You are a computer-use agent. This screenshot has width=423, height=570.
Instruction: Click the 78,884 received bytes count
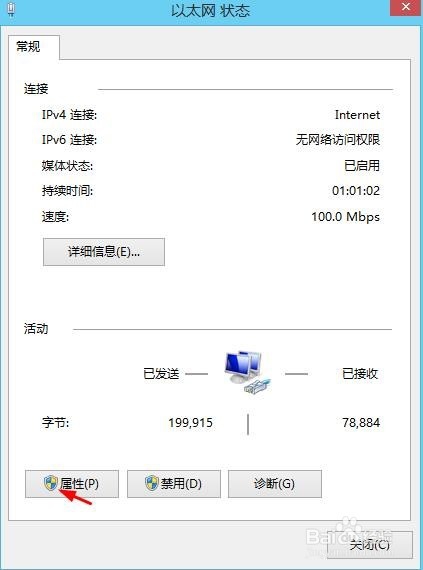tap(361, 423)
